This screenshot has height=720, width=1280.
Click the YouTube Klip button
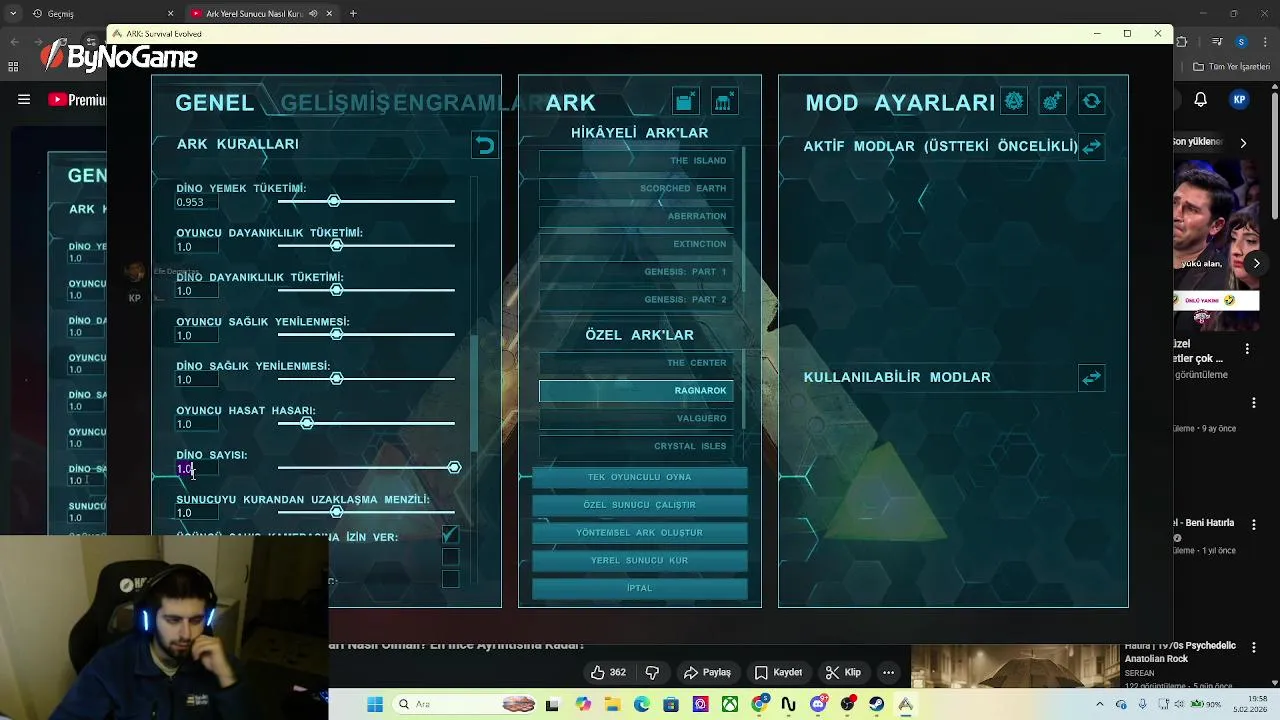coord(843,672)
